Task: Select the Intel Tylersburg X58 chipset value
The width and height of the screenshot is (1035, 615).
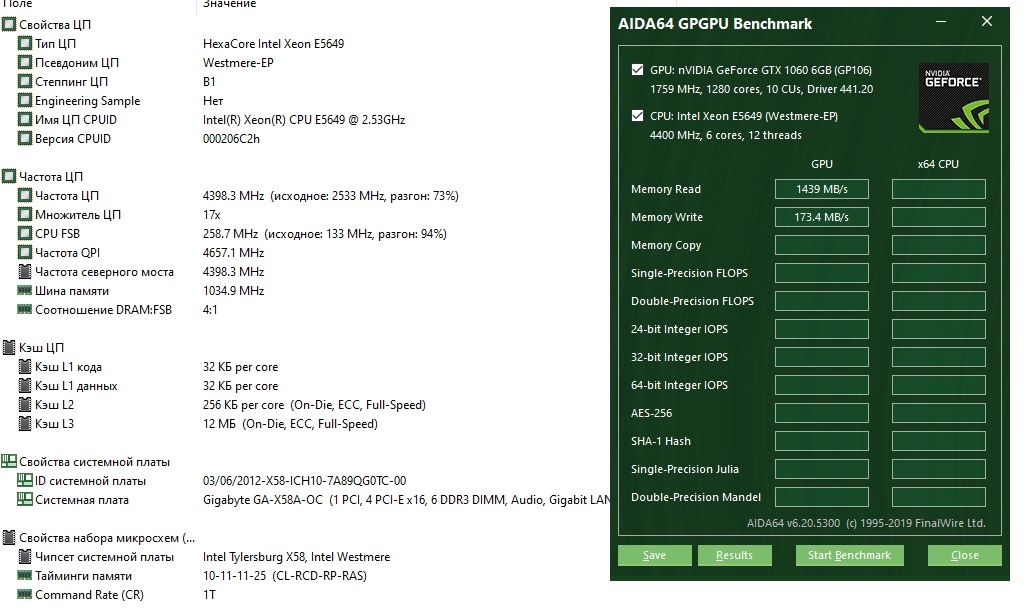Action: click(296, 557)
